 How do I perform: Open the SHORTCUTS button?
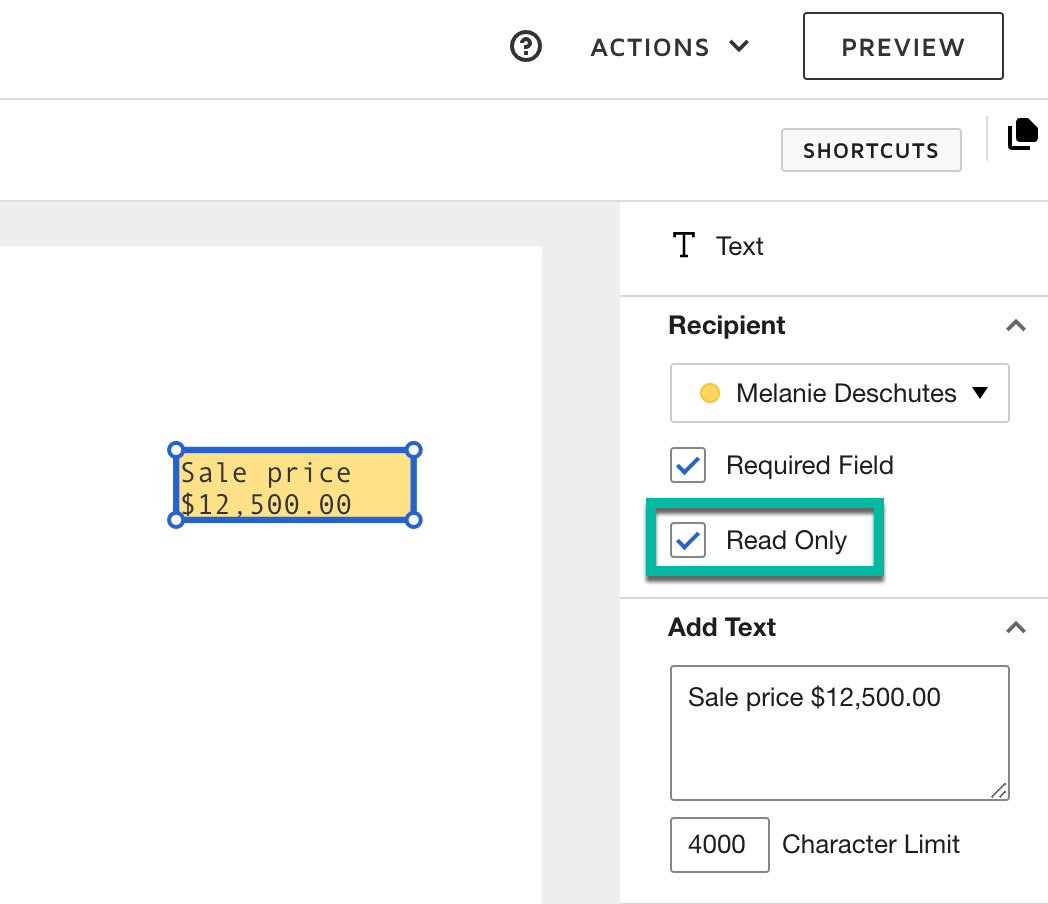point(870,151)
